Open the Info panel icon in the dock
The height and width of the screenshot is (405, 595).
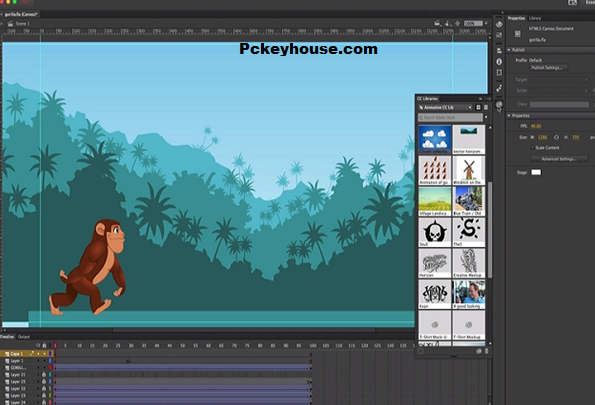499,61
